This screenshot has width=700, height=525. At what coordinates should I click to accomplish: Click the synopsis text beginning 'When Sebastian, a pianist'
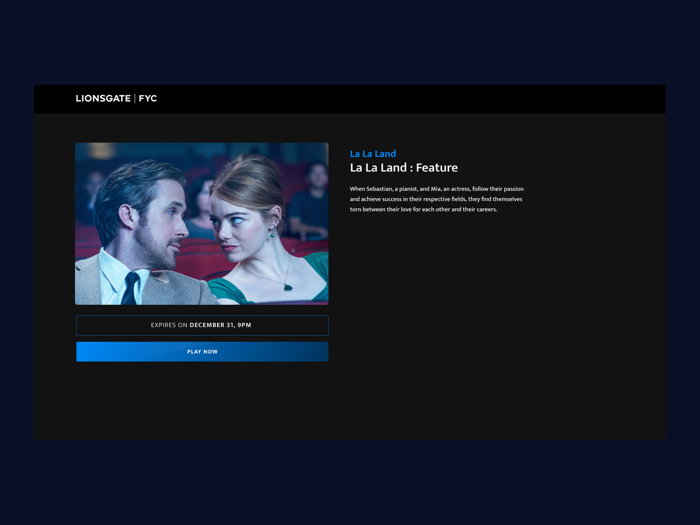[x=437, y=199]
